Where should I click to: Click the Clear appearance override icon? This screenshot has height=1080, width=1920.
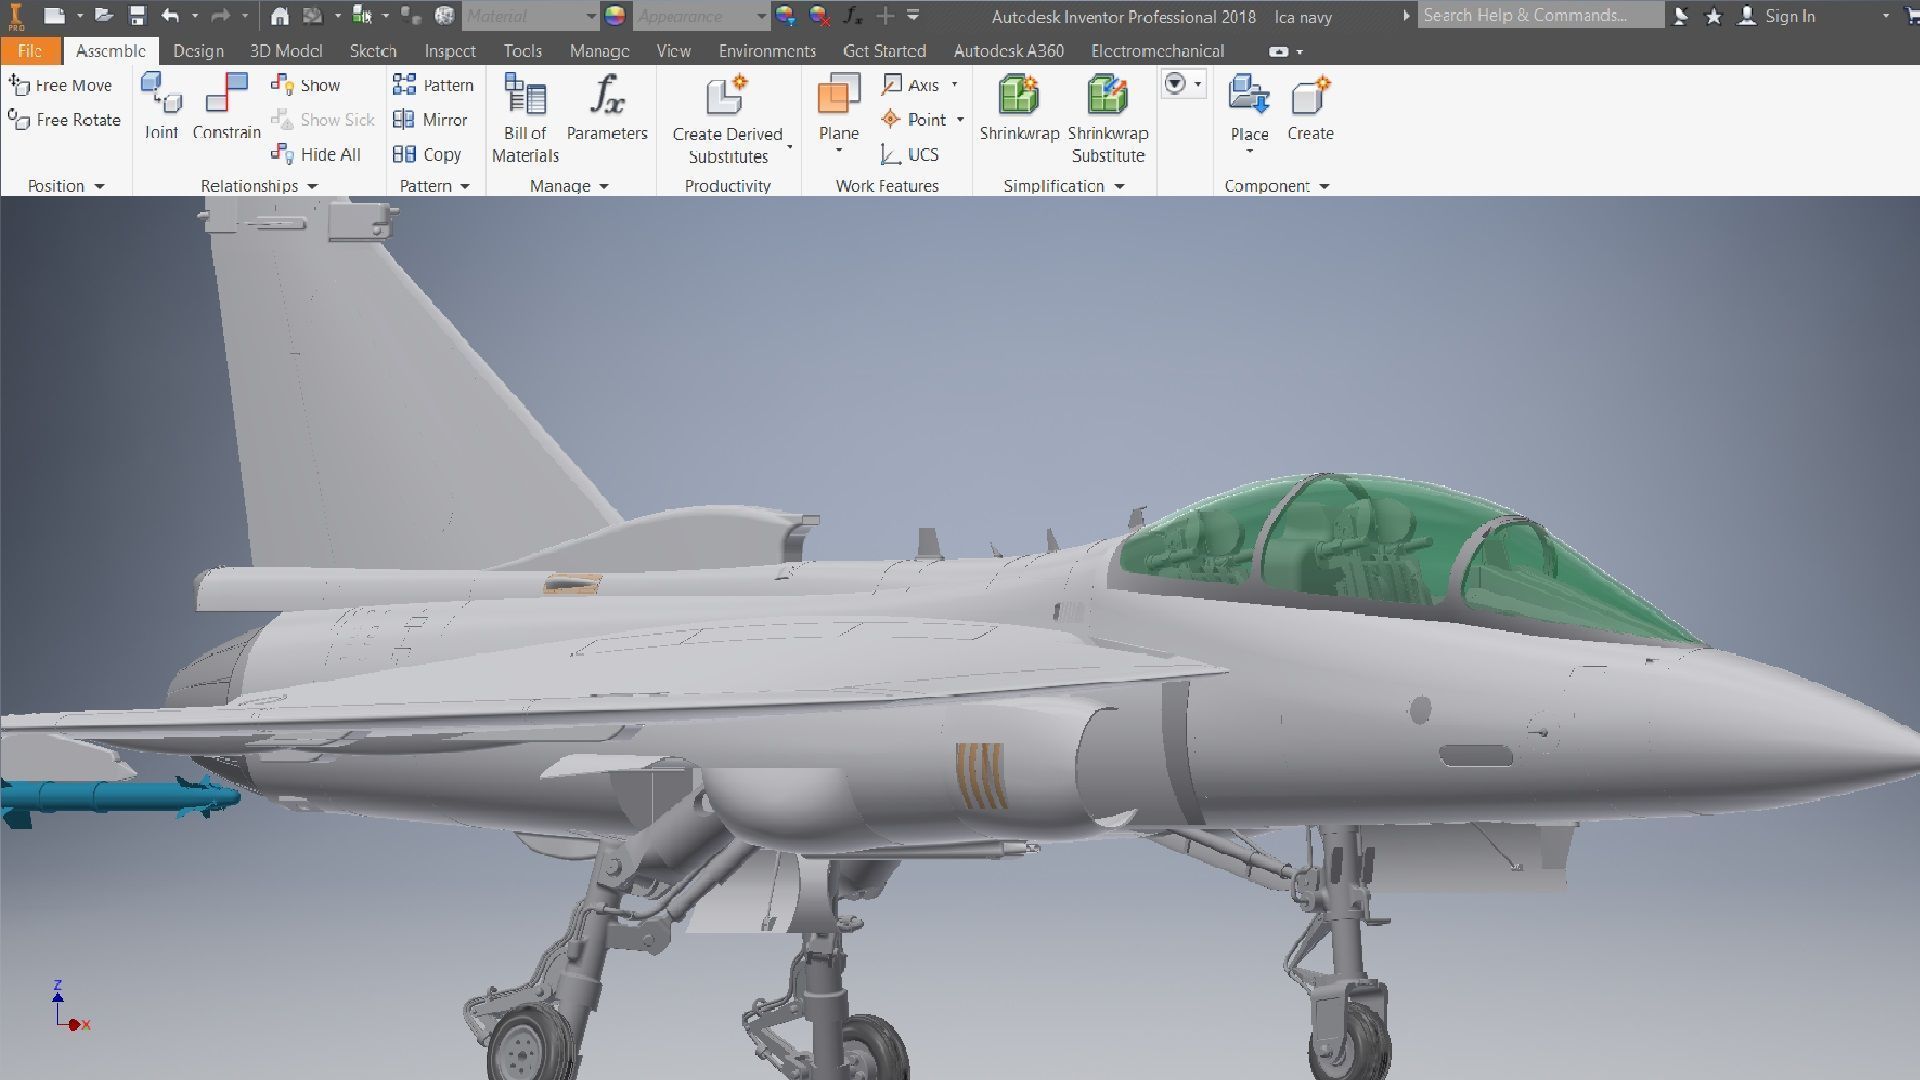pos(820,16)
